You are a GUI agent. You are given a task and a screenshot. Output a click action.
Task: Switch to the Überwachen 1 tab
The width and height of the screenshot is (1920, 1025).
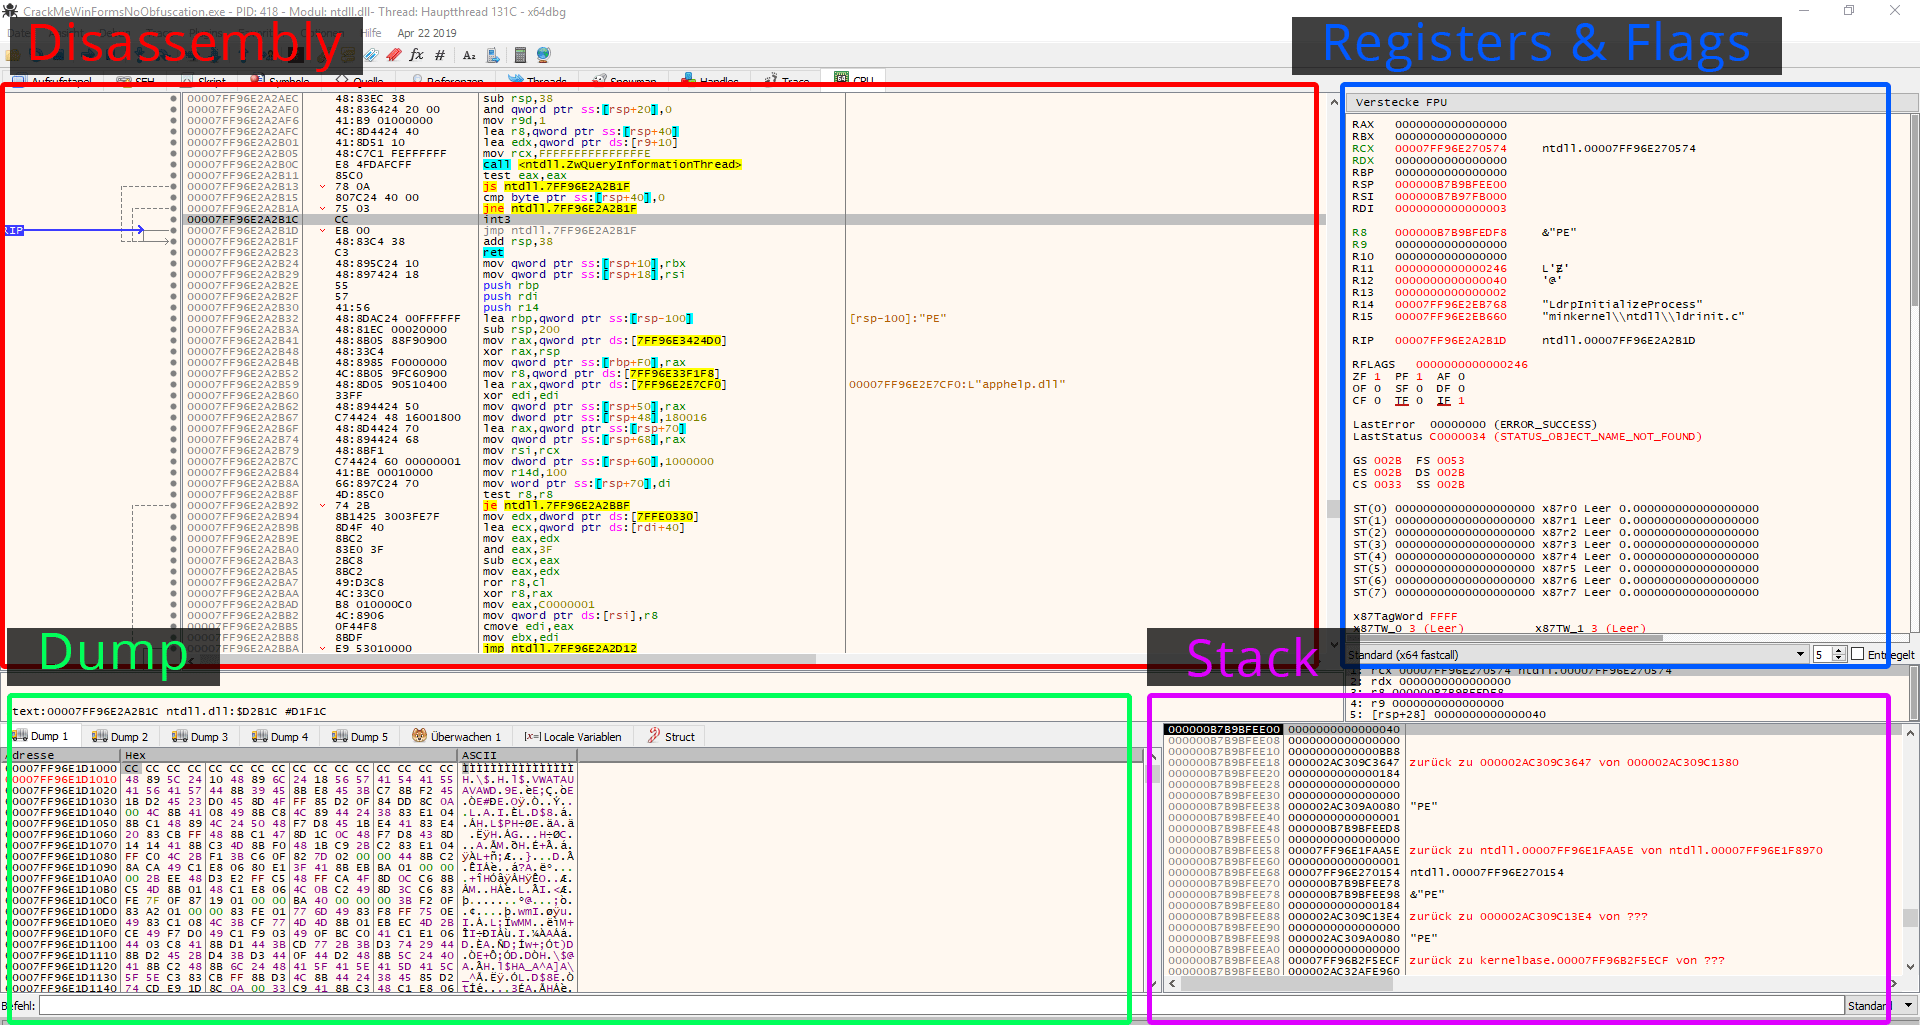(456, 736)
